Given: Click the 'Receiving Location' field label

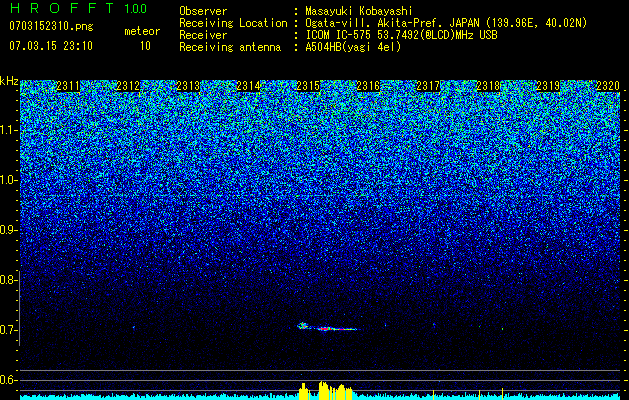Looking at the screenshot, I should coord(233,23).
